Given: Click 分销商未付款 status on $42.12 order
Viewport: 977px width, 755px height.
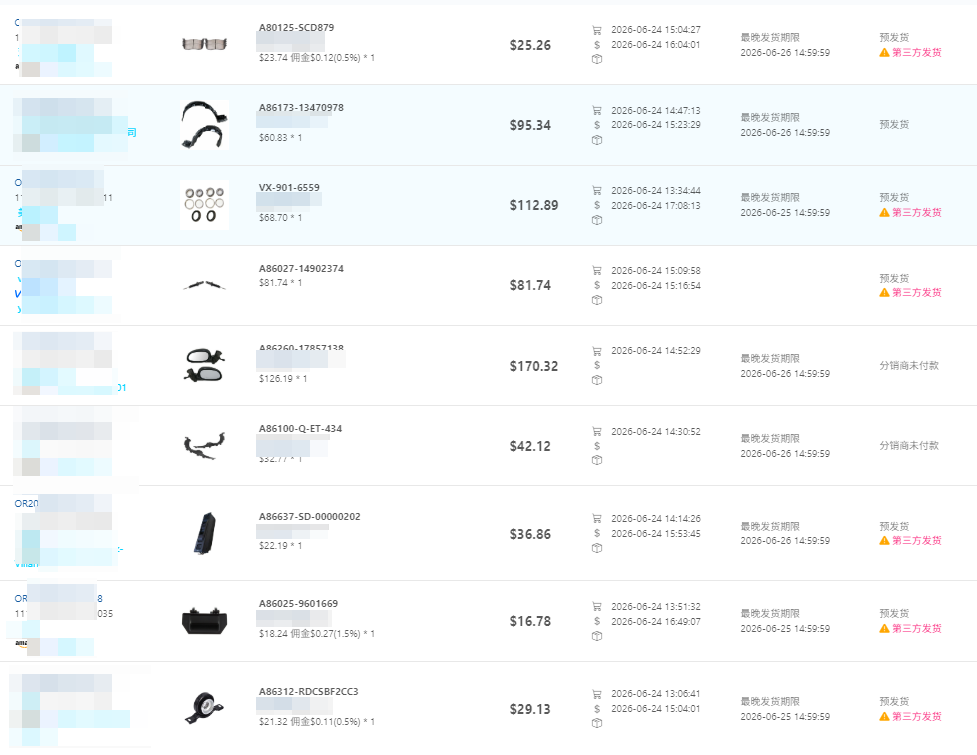Looking at the screenshot, I should point(909,445).
